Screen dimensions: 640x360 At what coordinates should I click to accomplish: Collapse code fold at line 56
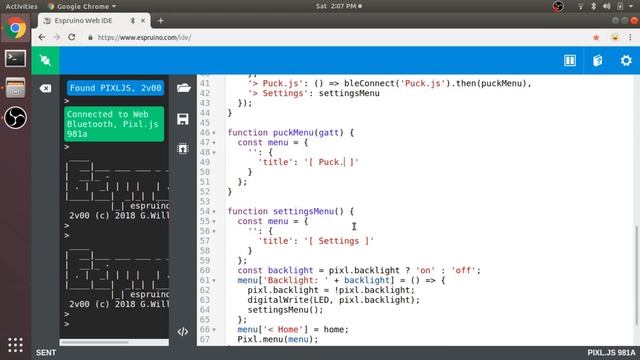point(214,231)
